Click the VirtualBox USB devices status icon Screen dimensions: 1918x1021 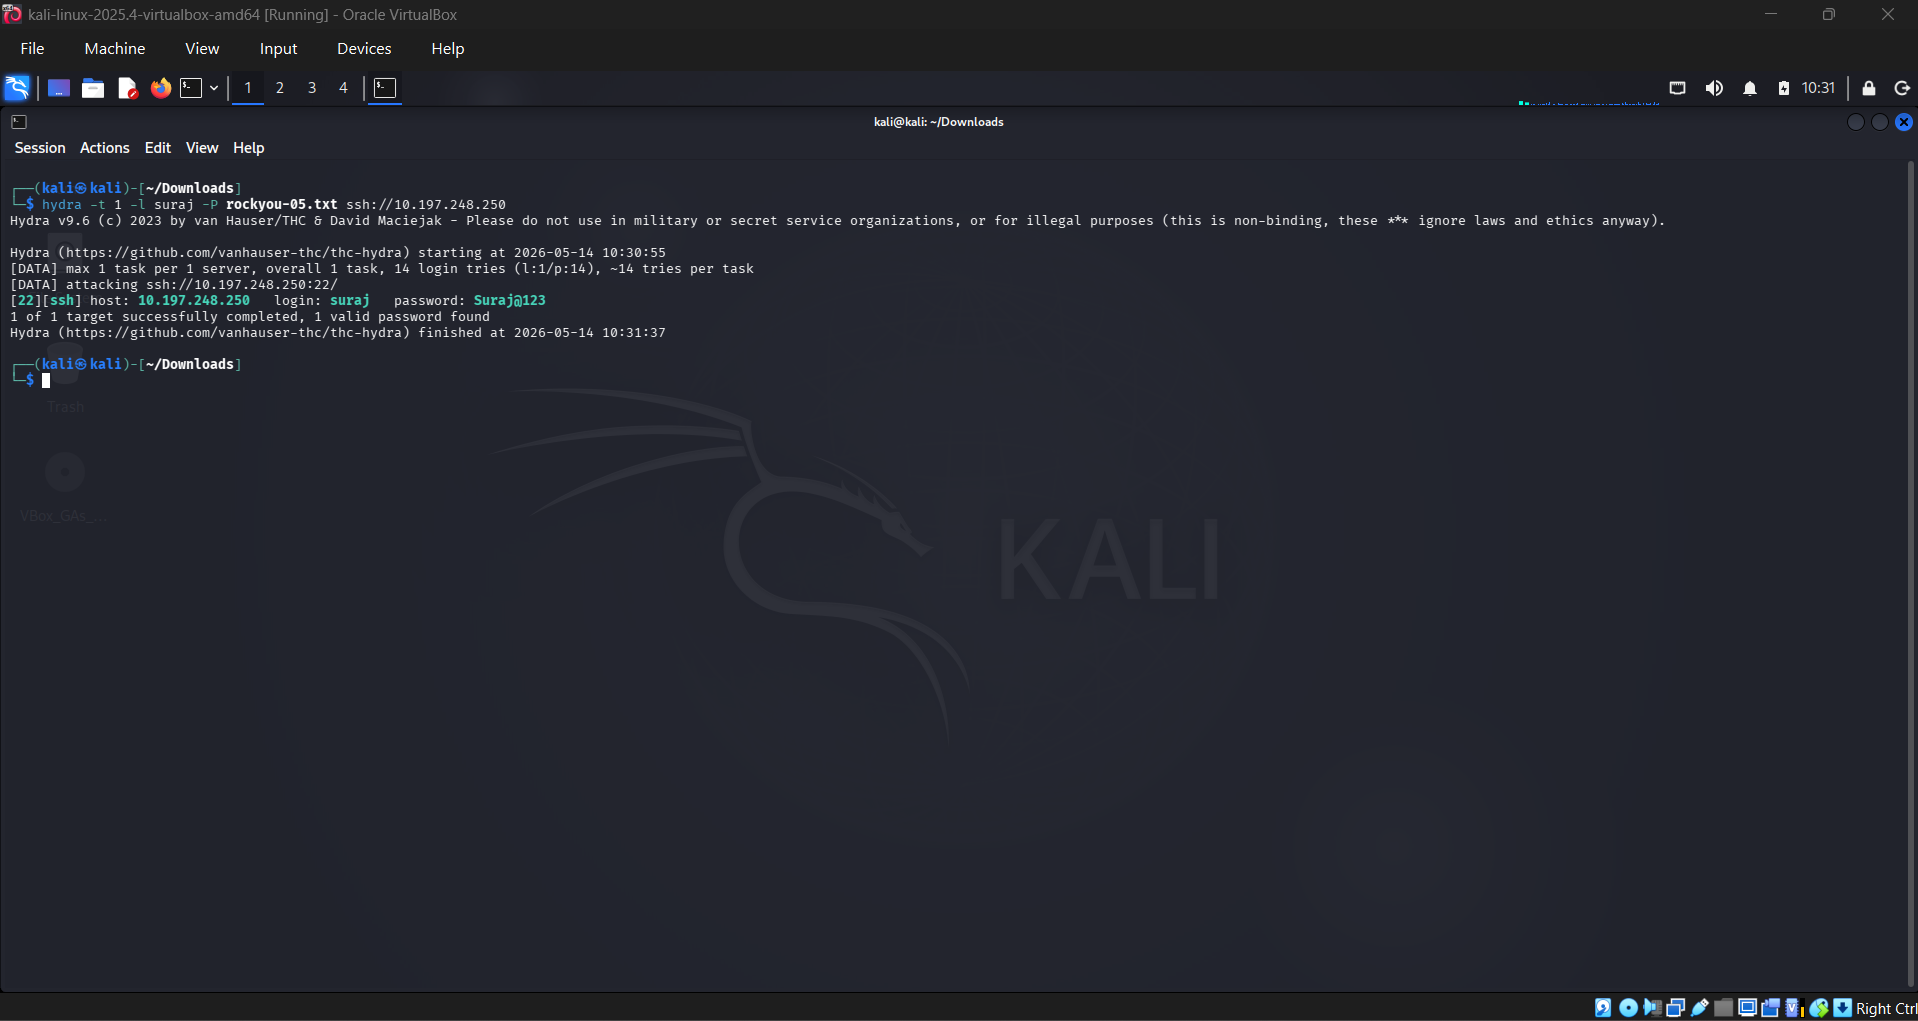pyautogui.click(x=1700, y=1008)
